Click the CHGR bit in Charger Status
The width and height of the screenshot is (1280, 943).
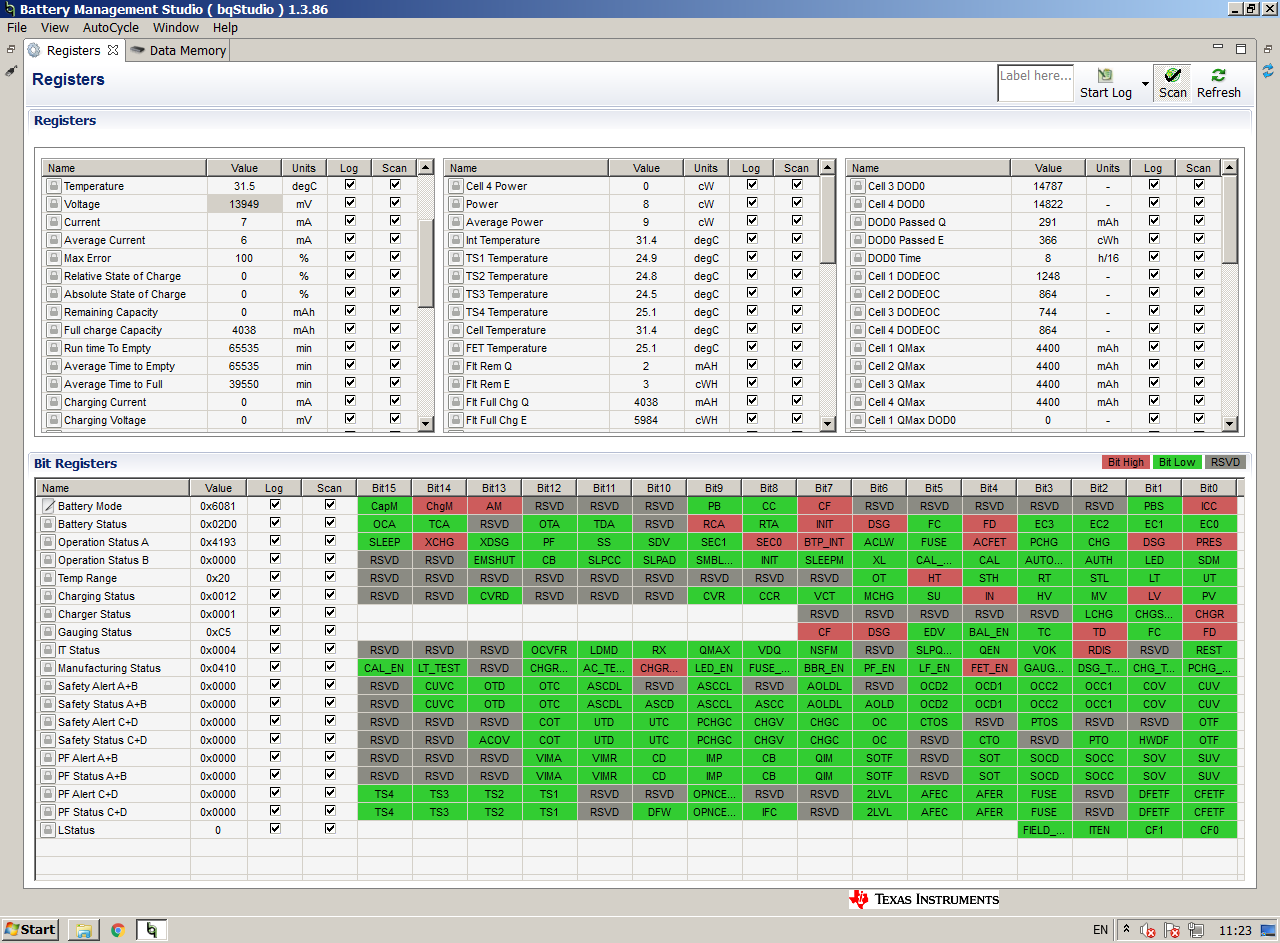[x=1209, y=614]
